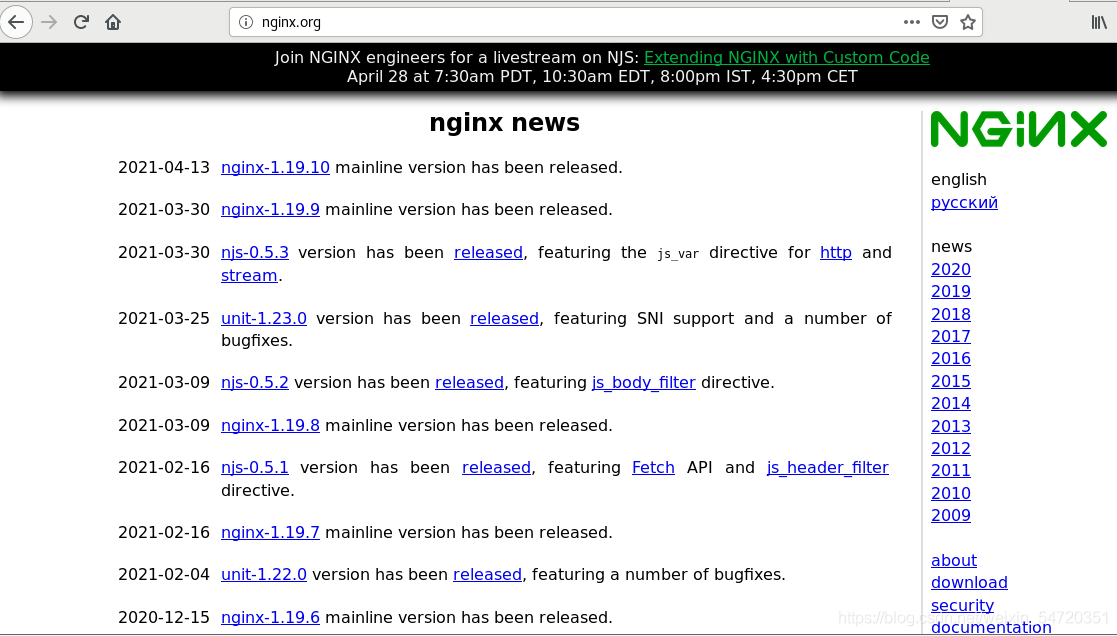Click the NGINX logo
Screen dimensions: 1117x636
click(1019, 129)
